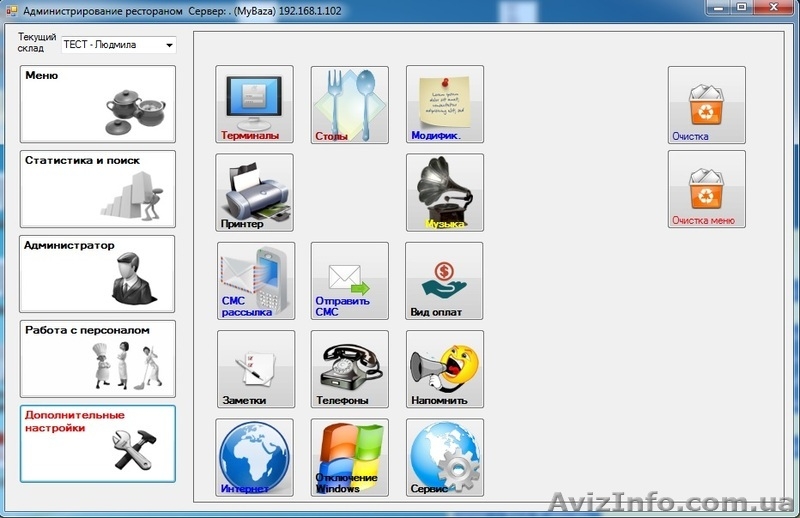Open the Интернет globe icon
This screenshot has height=518, width=800.
[254, 457]
